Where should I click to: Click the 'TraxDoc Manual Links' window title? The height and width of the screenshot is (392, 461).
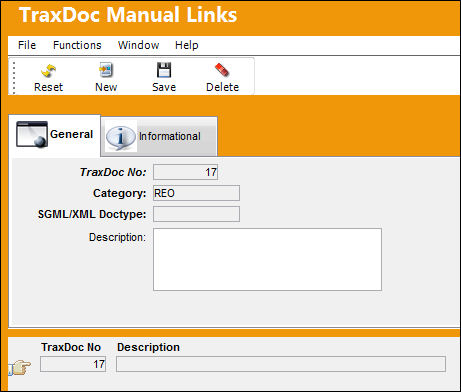point(128,15)
